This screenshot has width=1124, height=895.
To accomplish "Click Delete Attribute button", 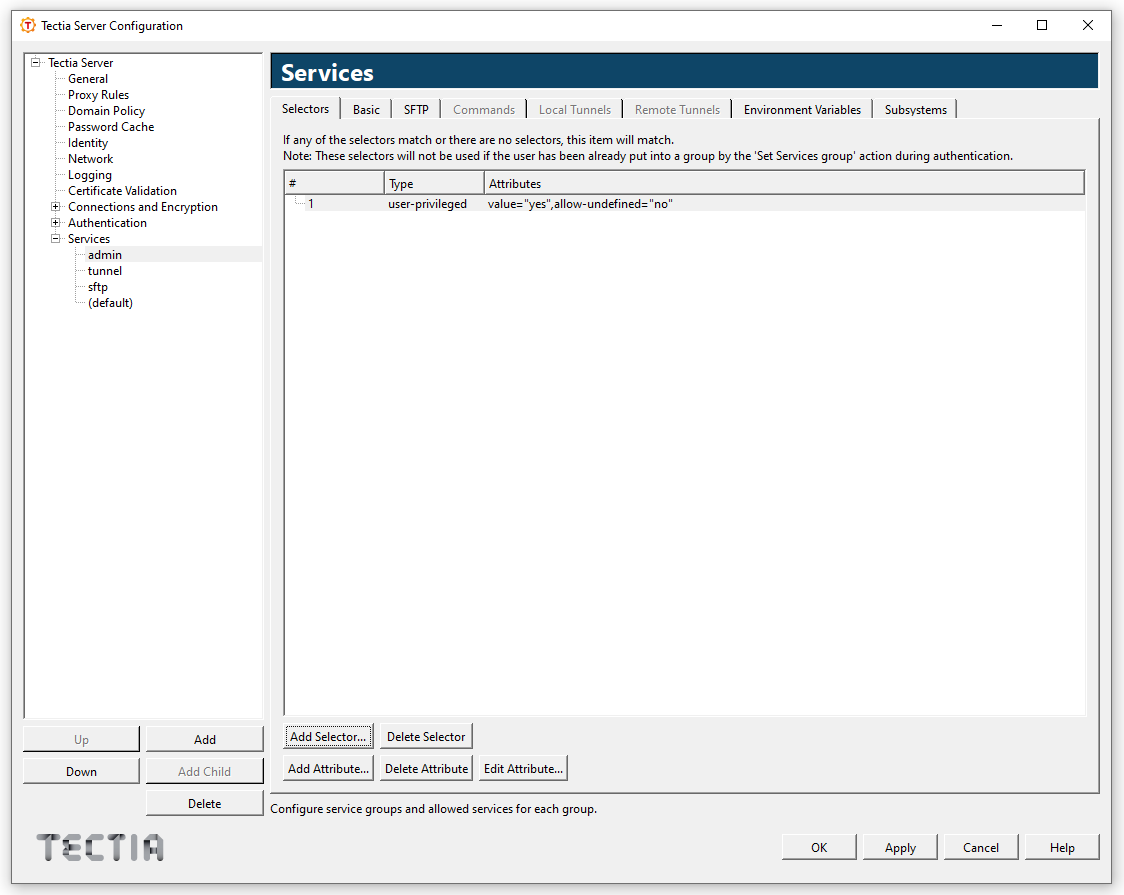I will tap(426, 768).
